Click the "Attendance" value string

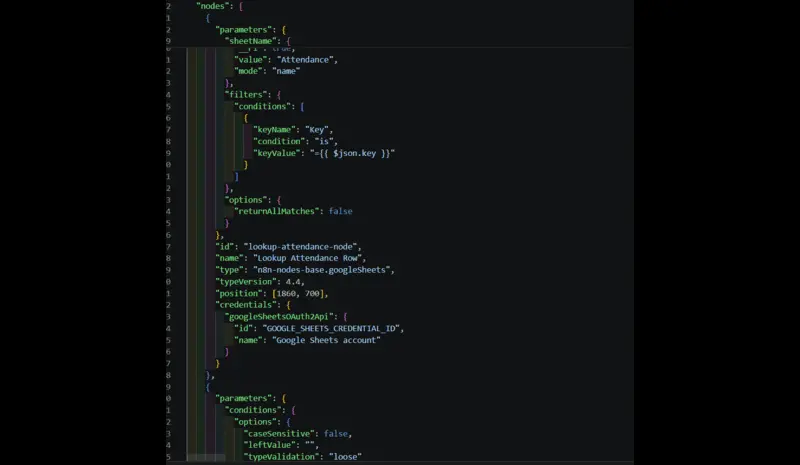(x=306, y=60)
